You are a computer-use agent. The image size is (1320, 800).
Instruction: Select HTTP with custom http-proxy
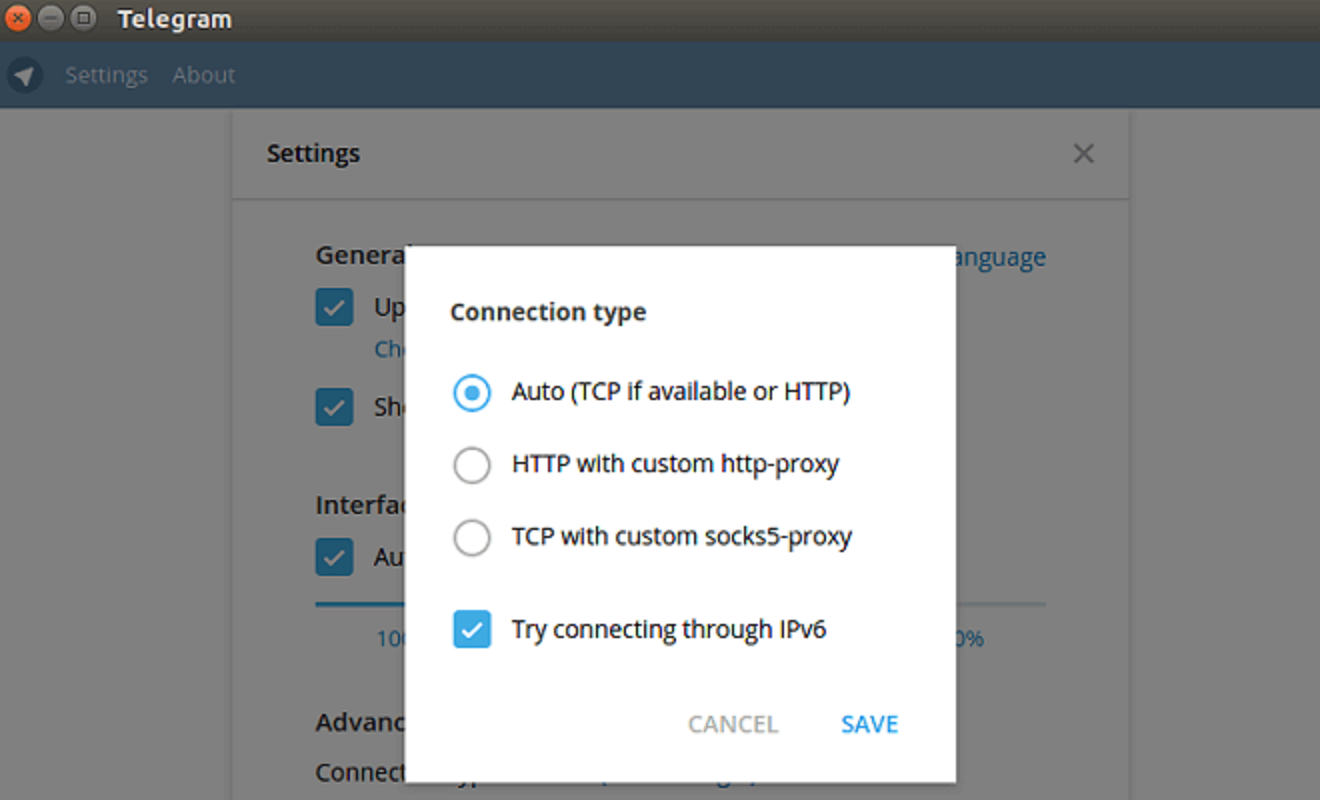tap(471, 464)
